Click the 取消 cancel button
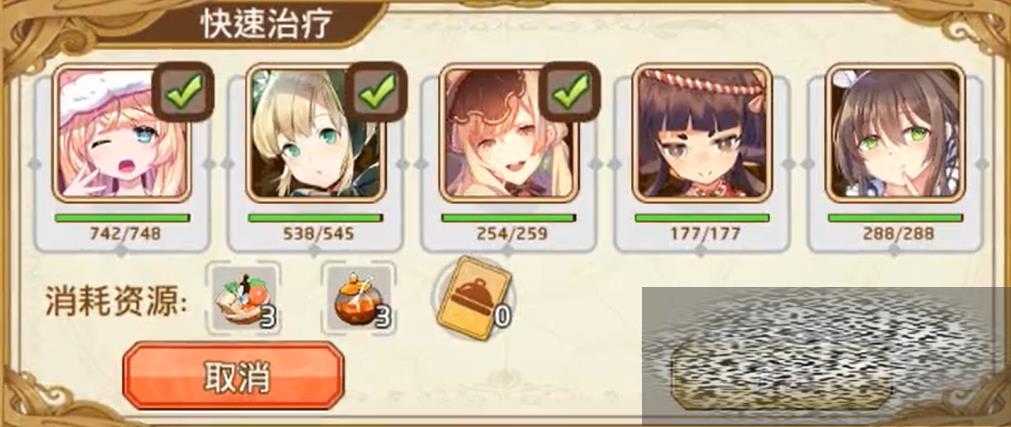This screenshot has height=427, width=1011. [233, 377]
